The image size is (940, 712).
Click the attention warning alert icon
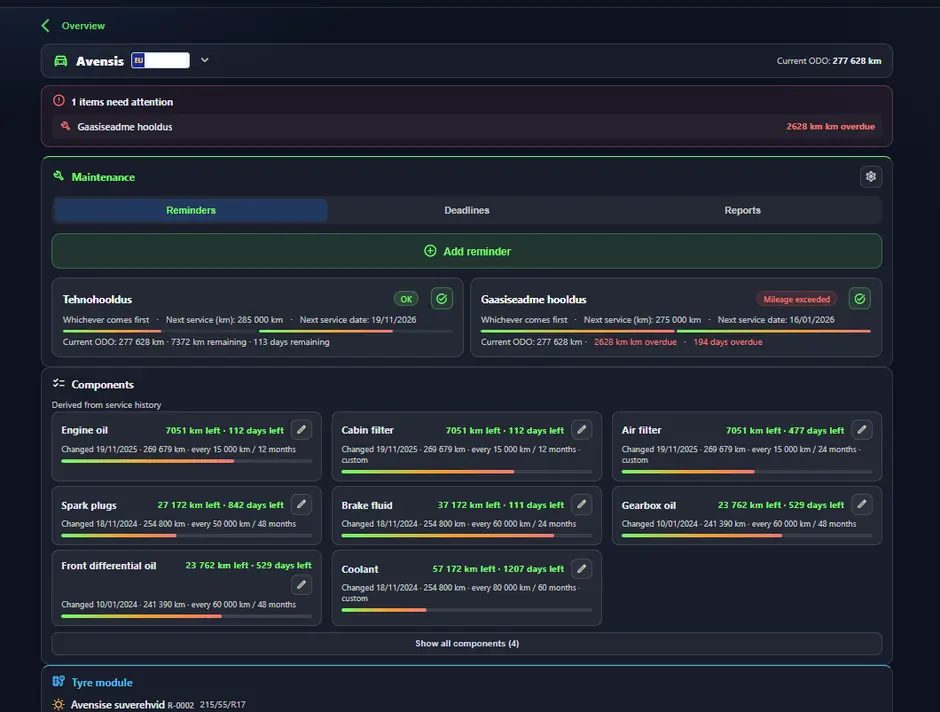tap(59, 101)
